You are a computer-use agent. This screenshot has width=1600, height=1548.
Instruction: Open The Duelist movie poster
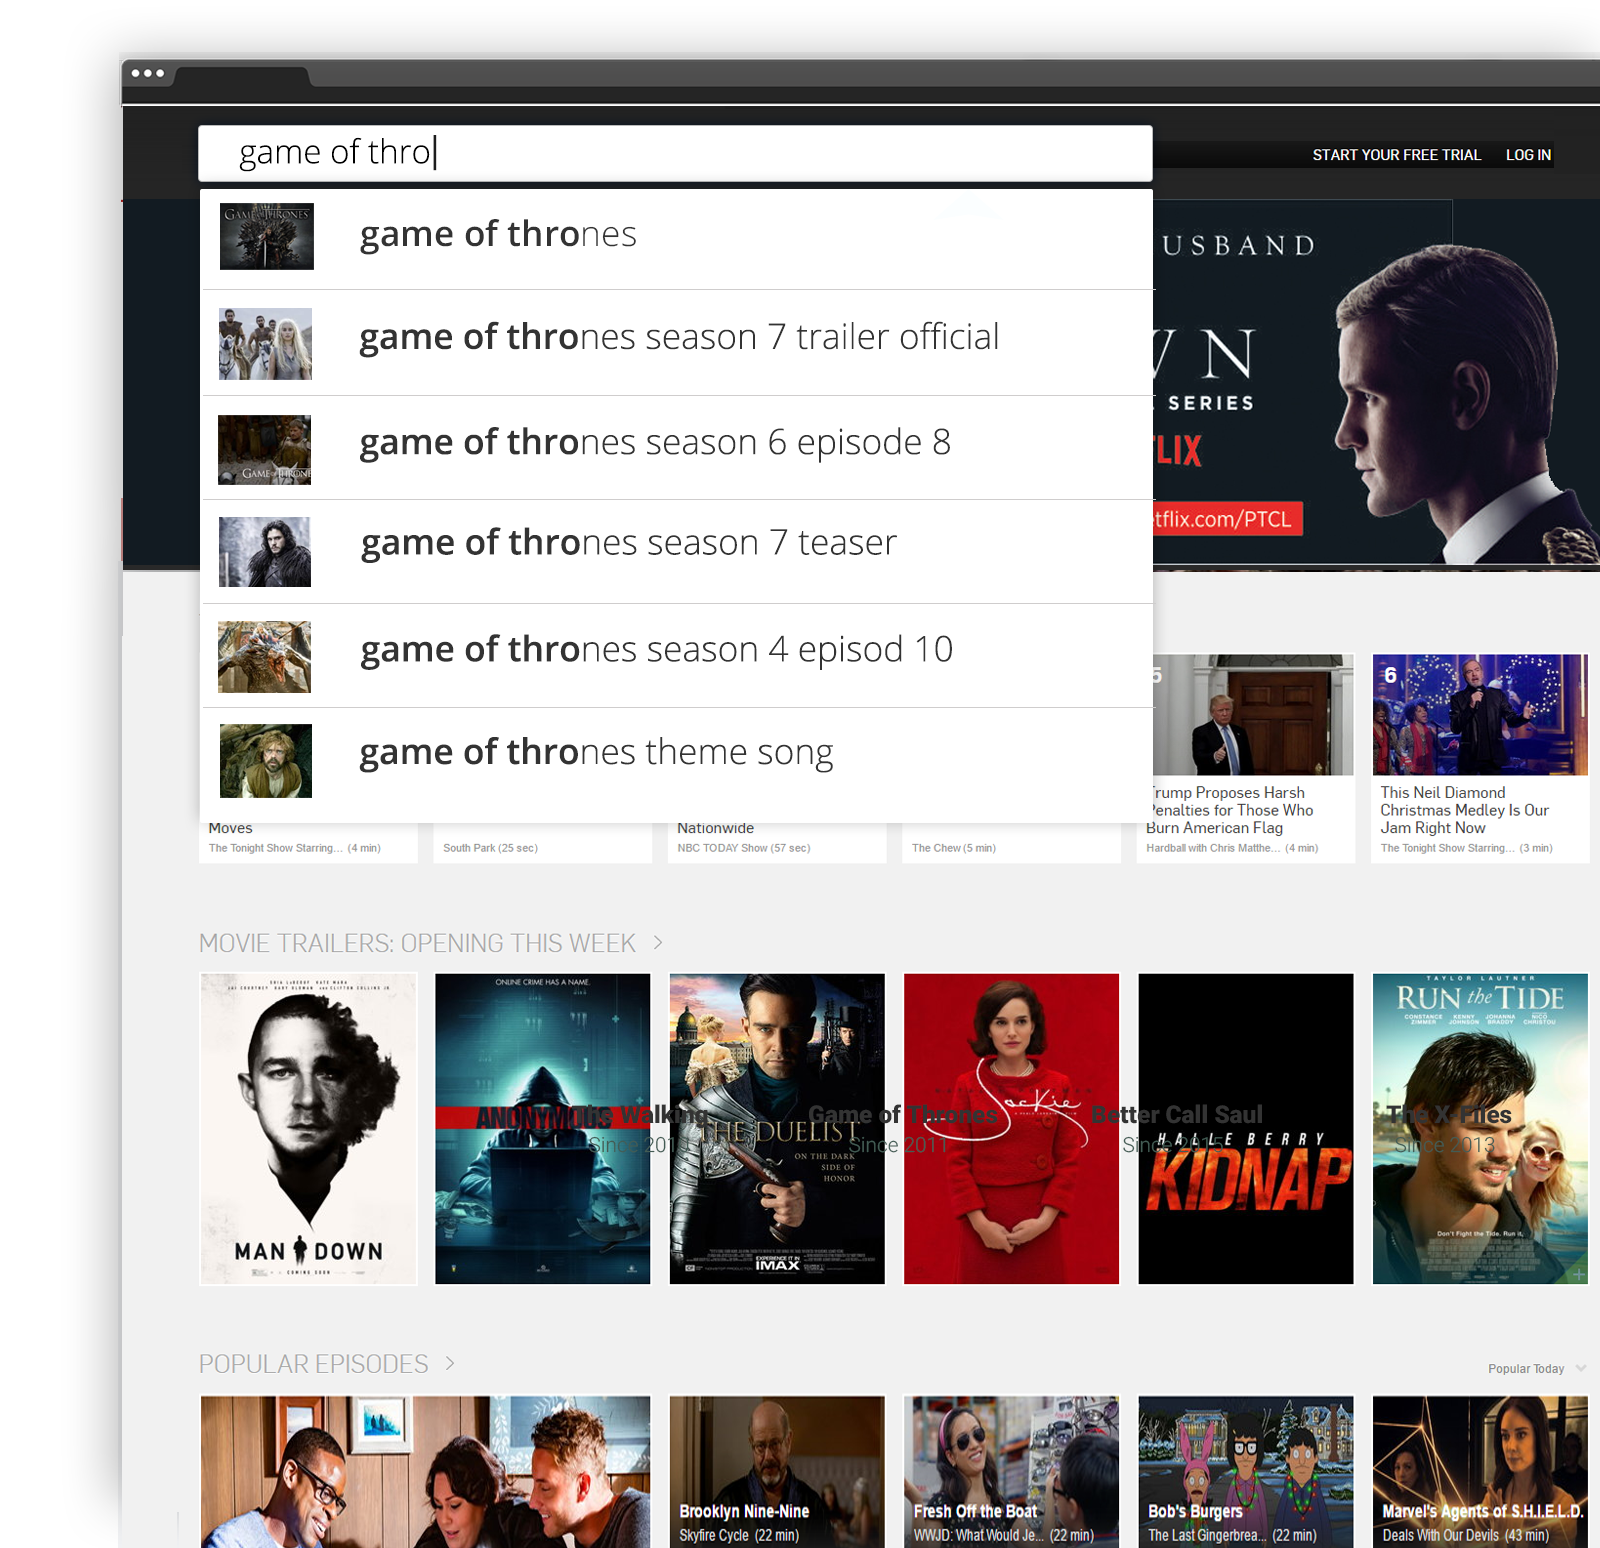(x=777, y=1129)
